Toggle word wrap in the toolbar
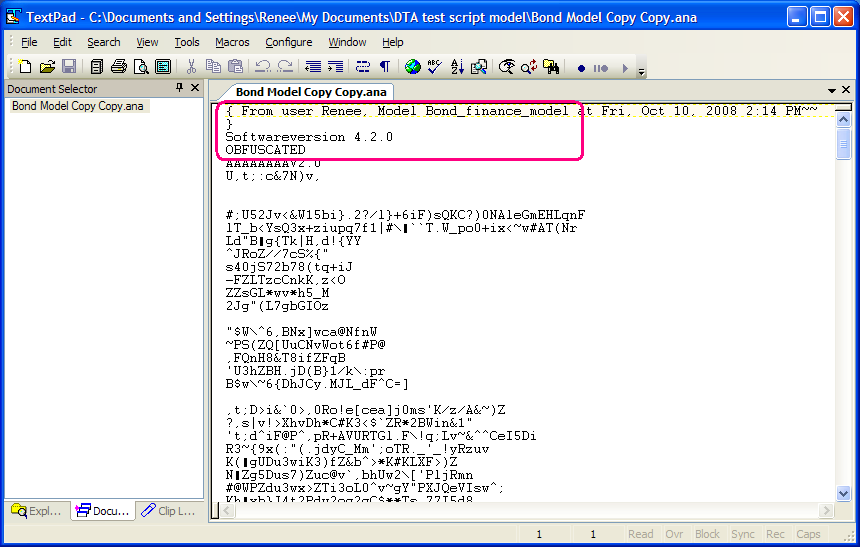 coord(363,67)
